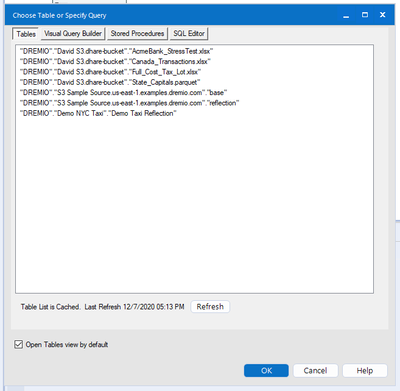Switch to the SQL Editor tab
Image resolution: width=400 pixels, height=391 pixels.
pyautogui.click(x=189, y=33)
